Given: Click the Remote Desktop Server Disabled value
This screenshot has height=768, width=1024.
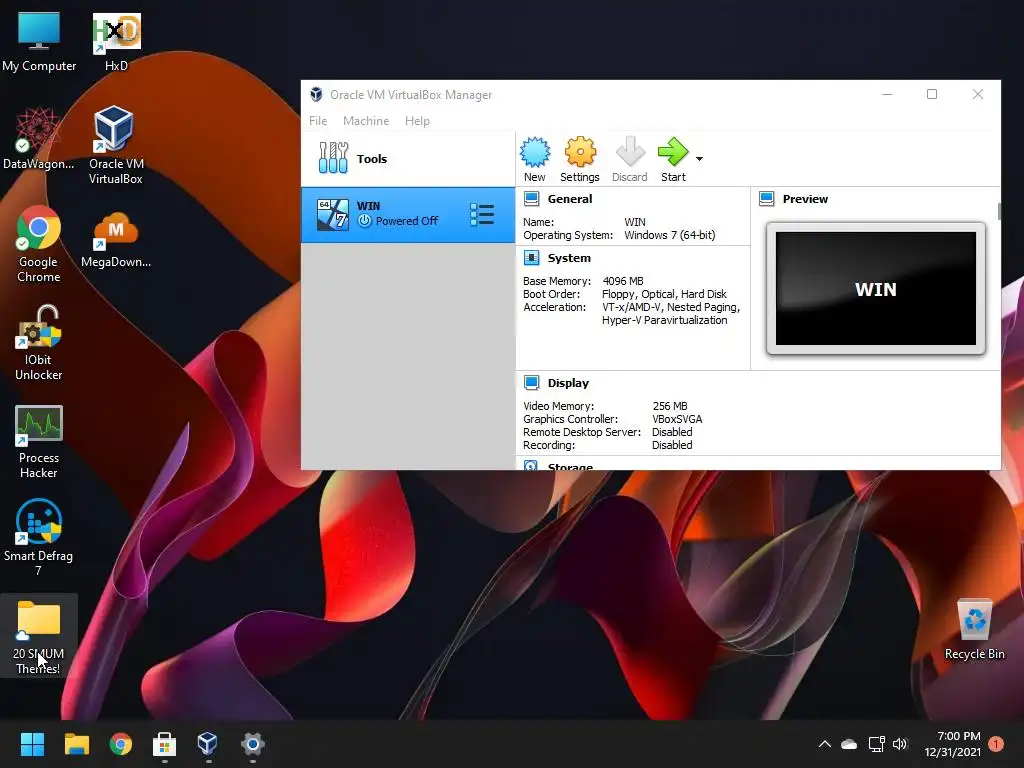Looking at the screenshot, I should click(672, 432).
